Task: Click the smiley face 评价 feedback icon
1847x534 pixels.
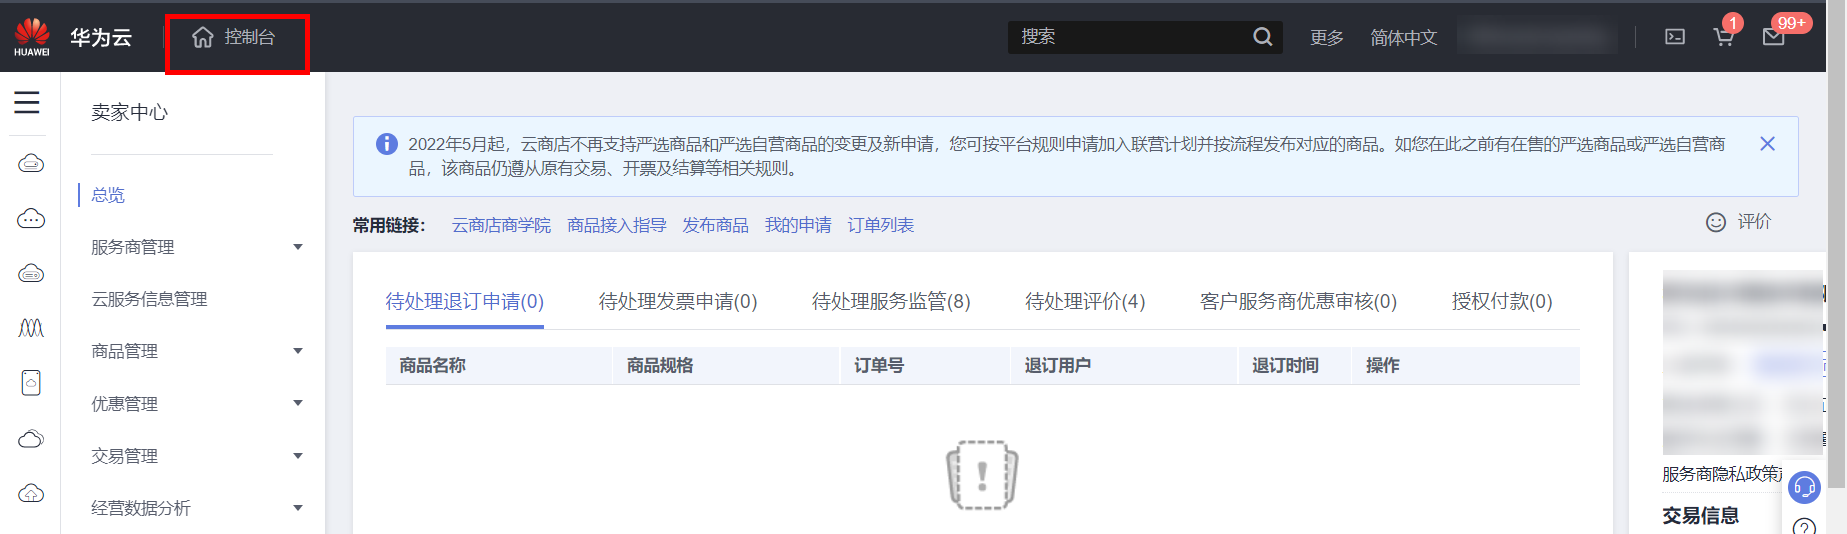Action: click(x=1716, y=222)
